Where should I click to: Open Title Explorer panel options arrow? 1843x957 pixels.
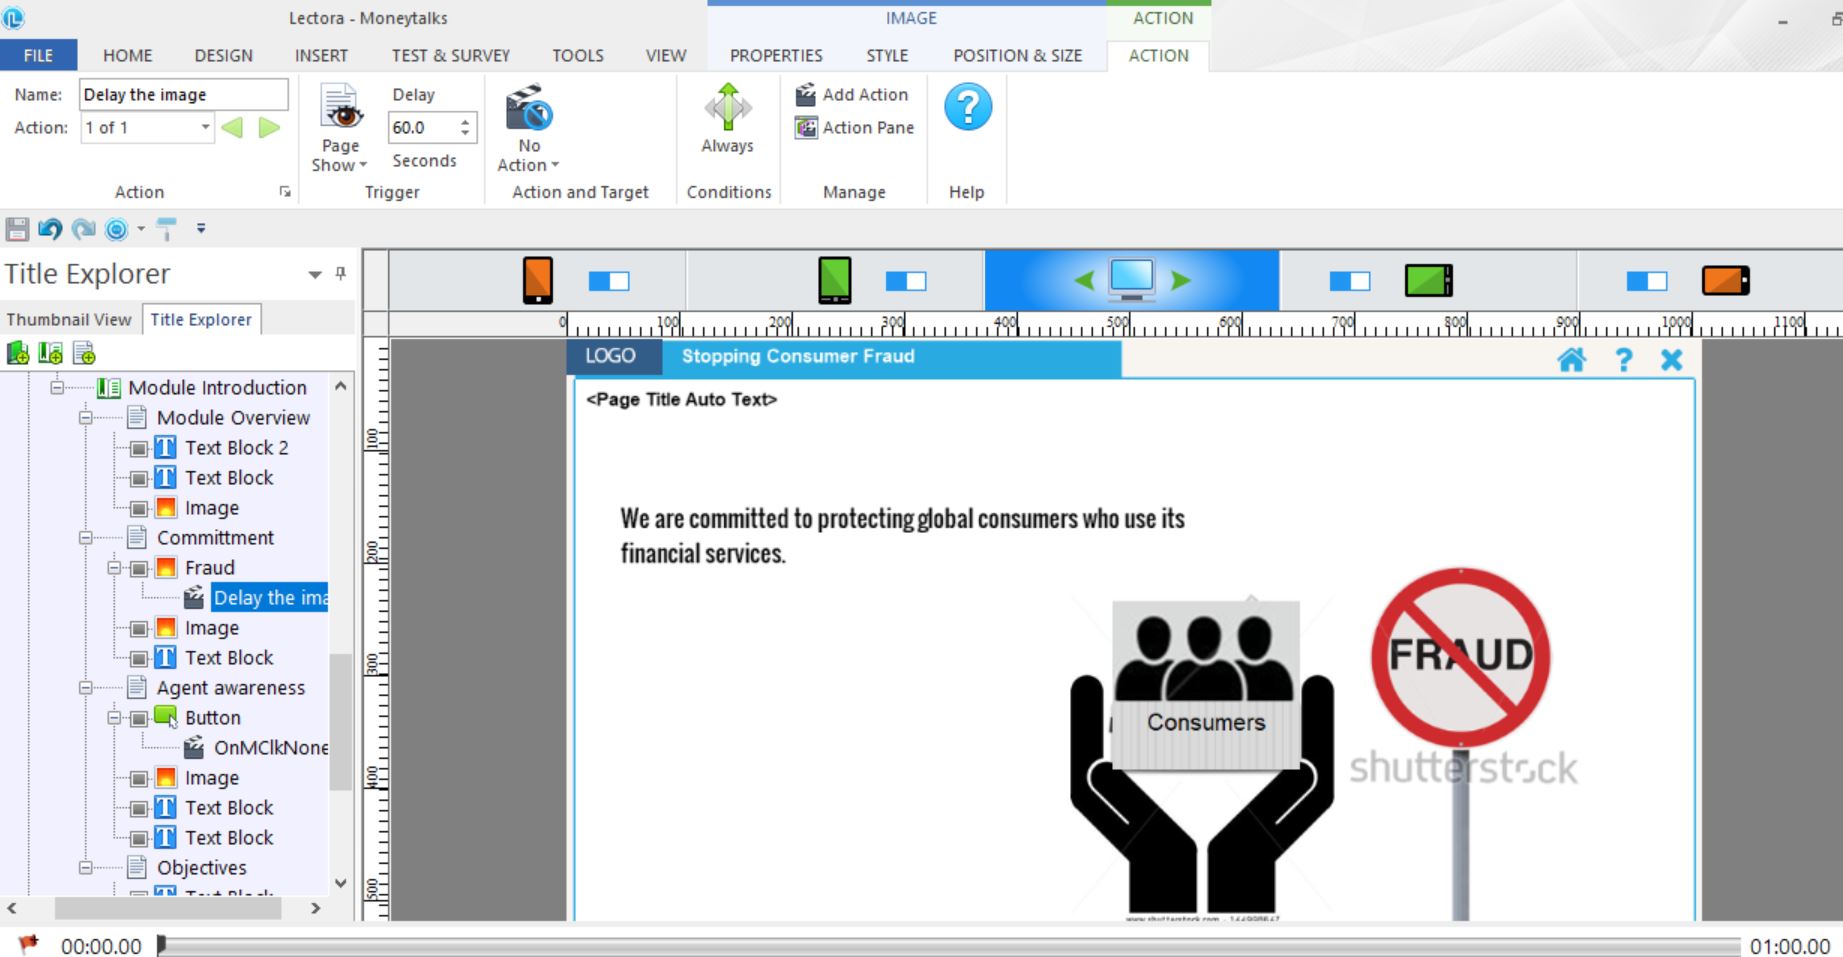tap(315, 274)
